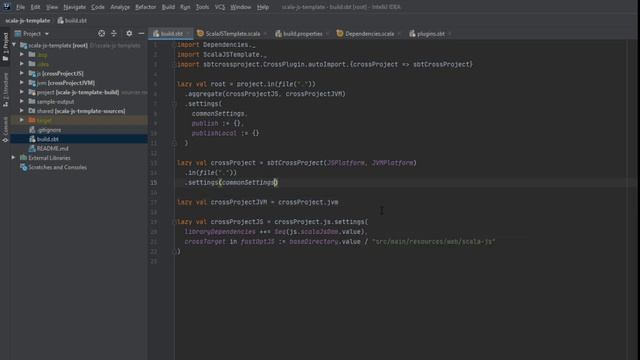Expand the js [crossProjectJS] module

point(22,73)
